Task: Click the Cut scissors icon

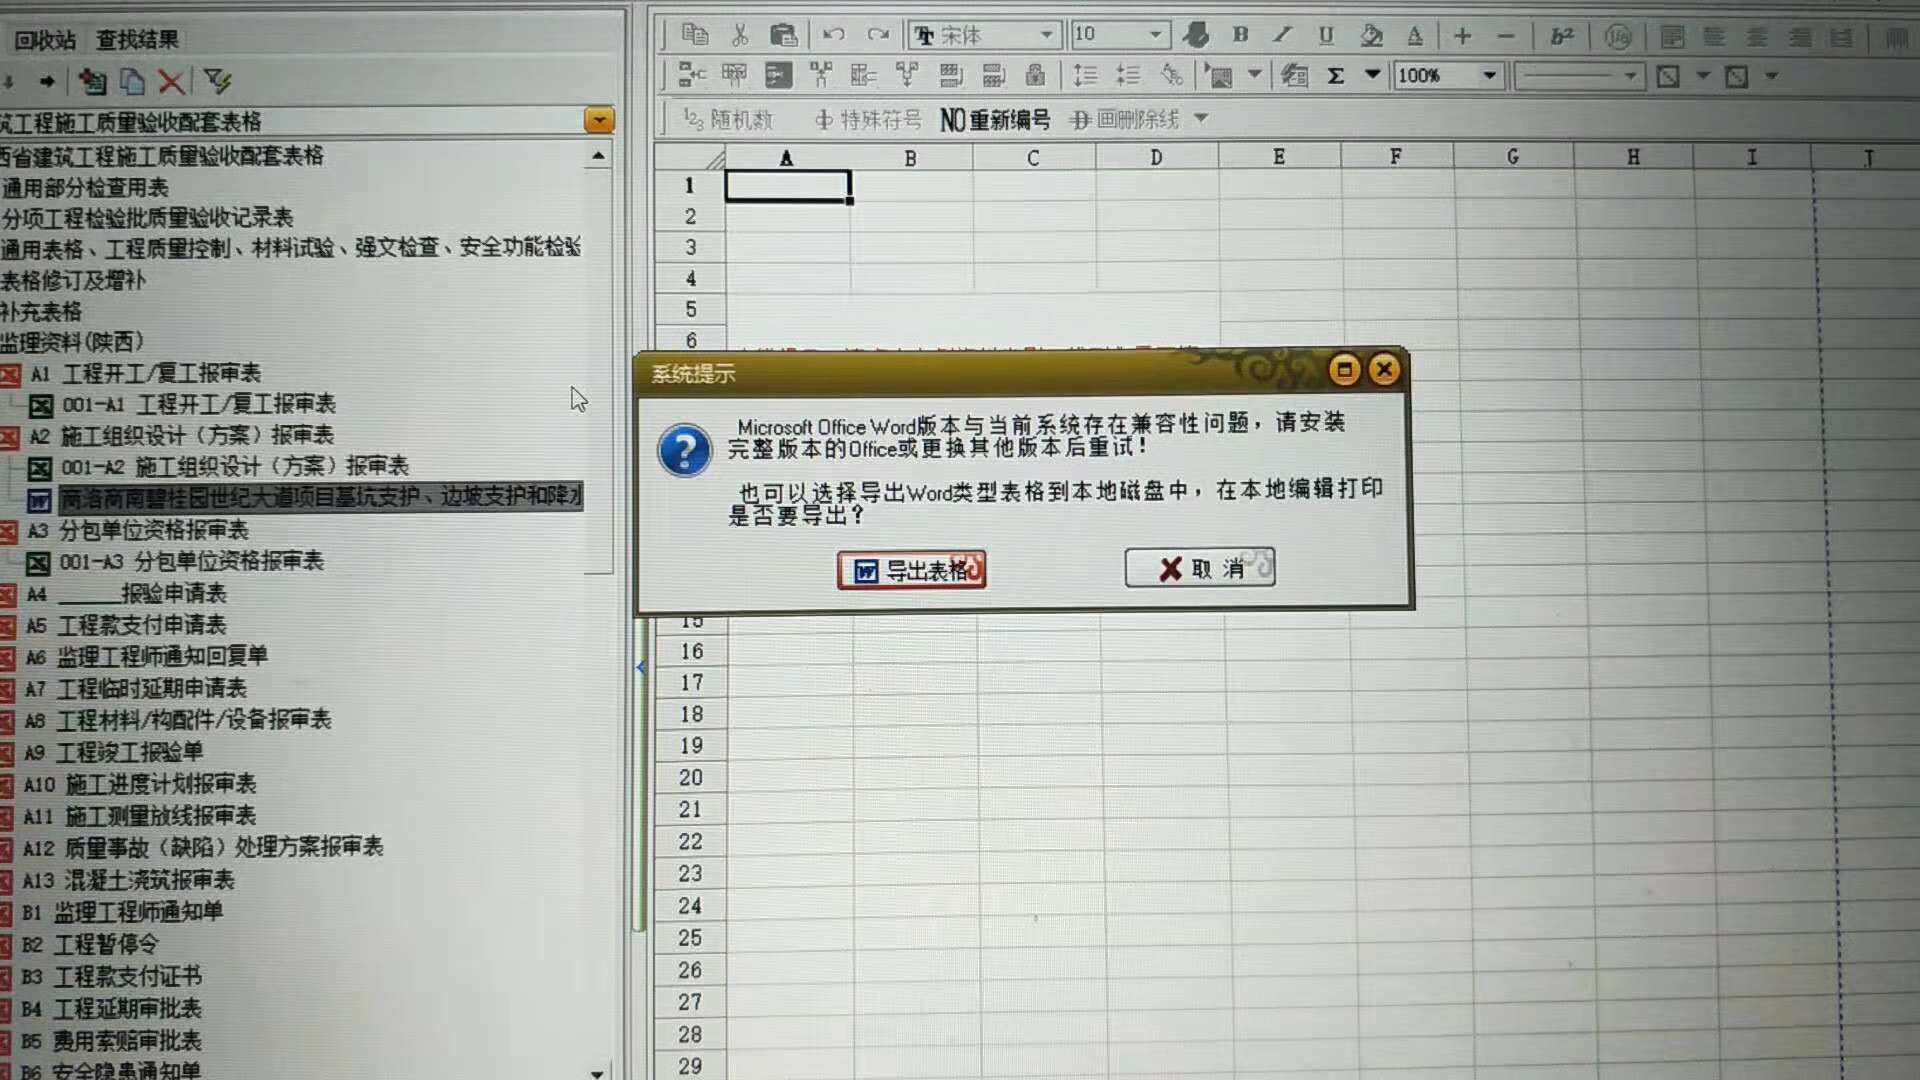Action: pos(740,36)
